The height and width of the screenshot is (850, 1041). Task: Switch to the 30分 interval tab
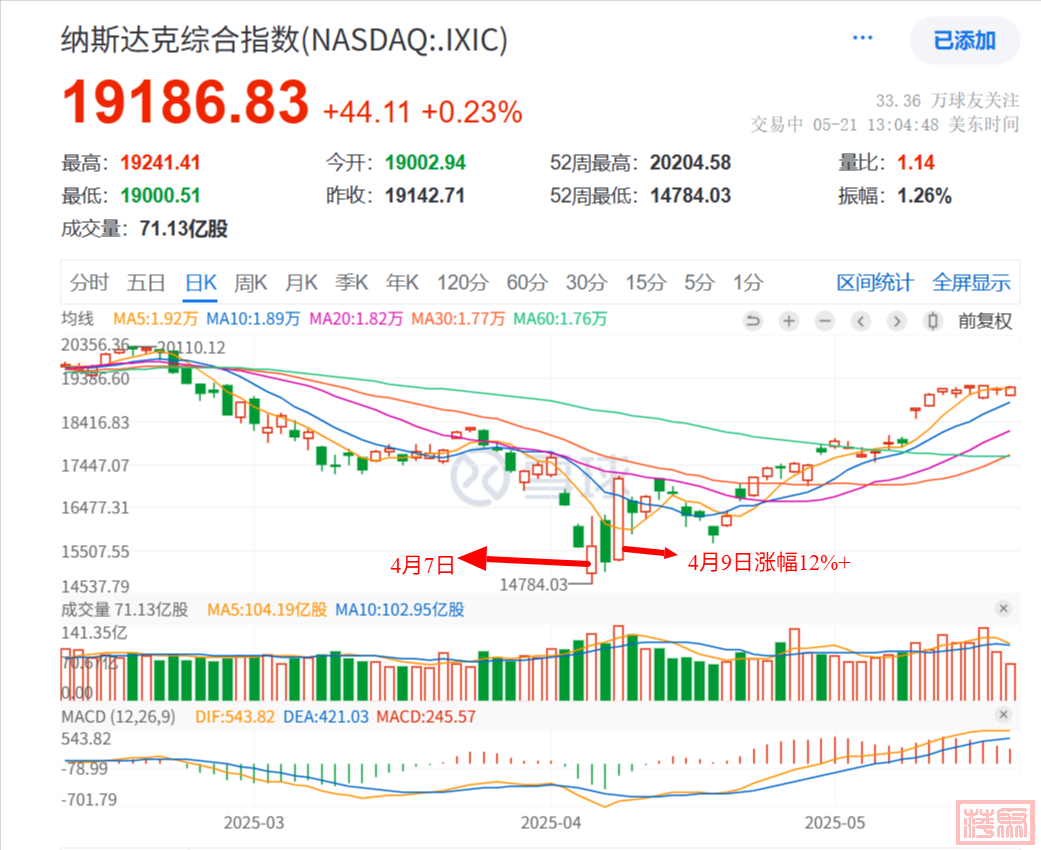(586, 283)
